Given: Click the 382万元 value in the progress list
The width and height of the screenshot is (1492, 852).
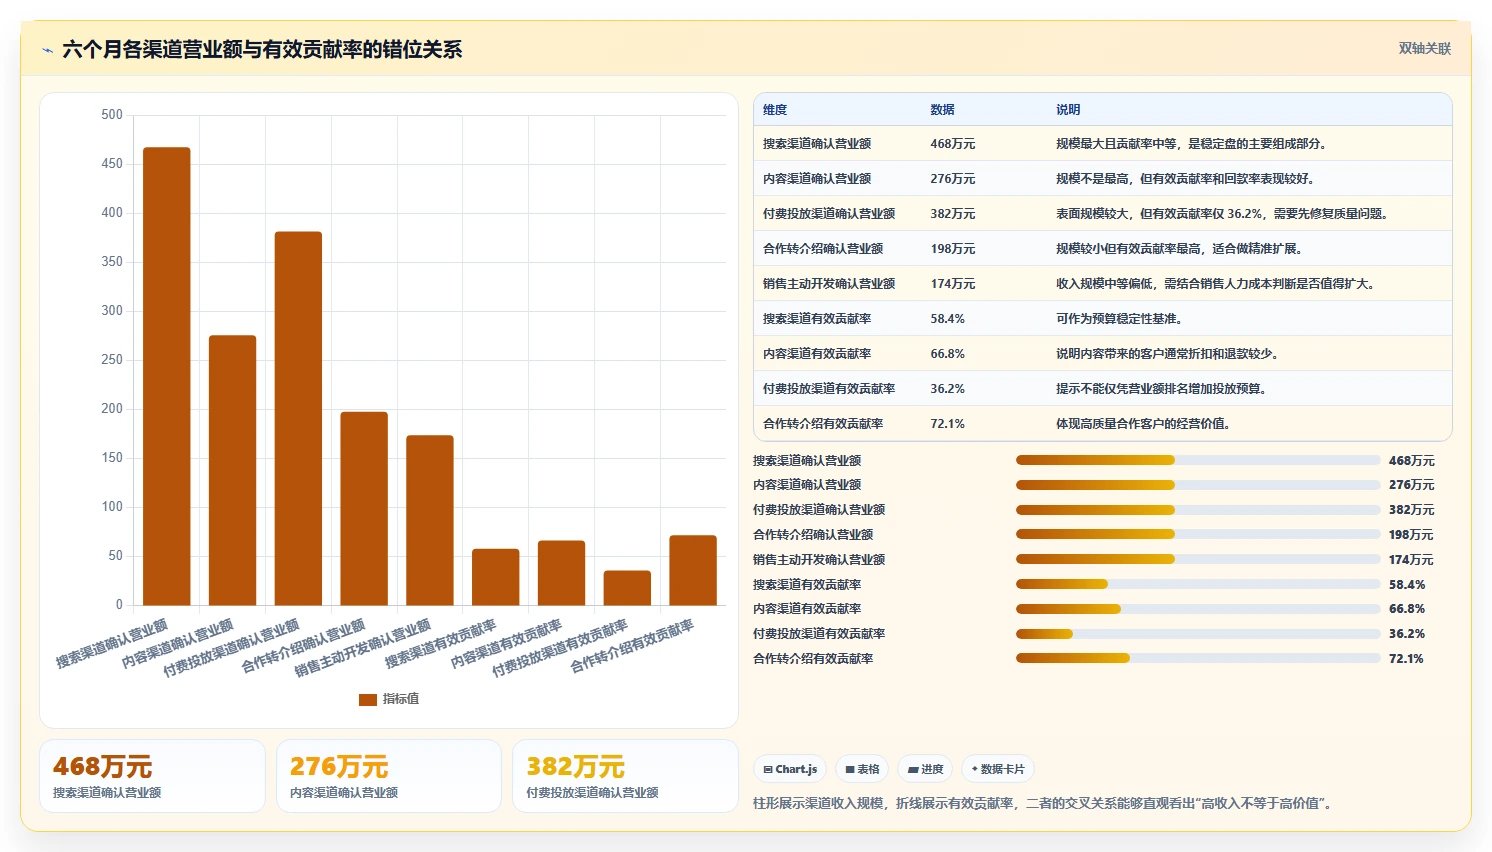Looking at the screenshot, I should (x=1411, y=510).
